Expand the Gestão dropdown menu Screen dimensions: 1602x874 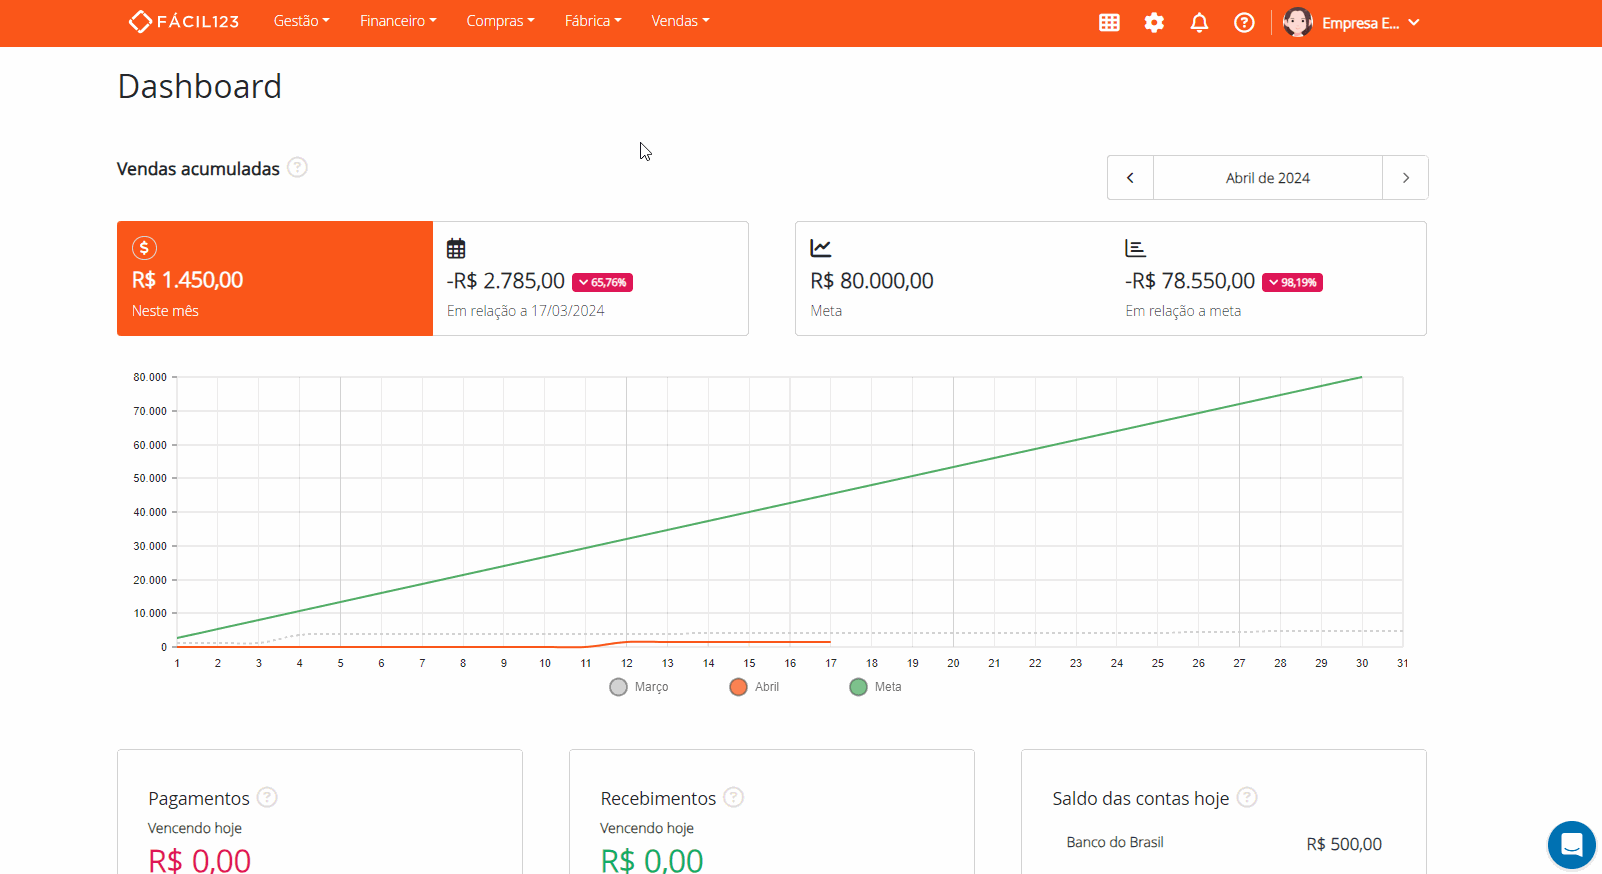click(301, 21)
